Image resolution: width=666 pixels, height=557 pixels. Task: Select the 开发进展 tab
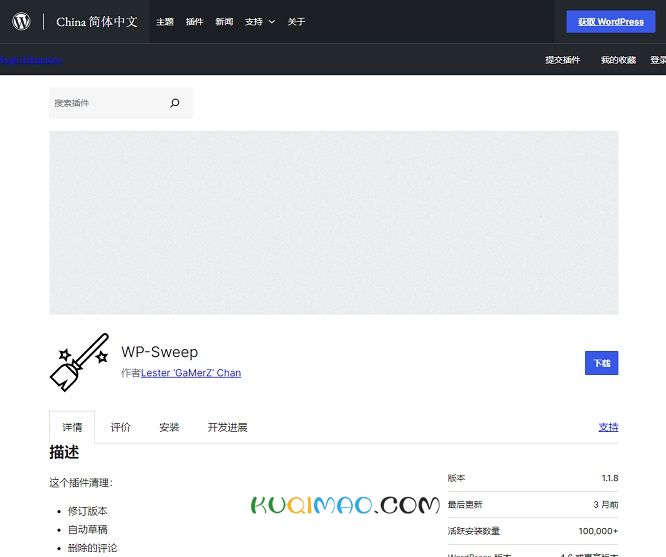(x=227, y=427)
